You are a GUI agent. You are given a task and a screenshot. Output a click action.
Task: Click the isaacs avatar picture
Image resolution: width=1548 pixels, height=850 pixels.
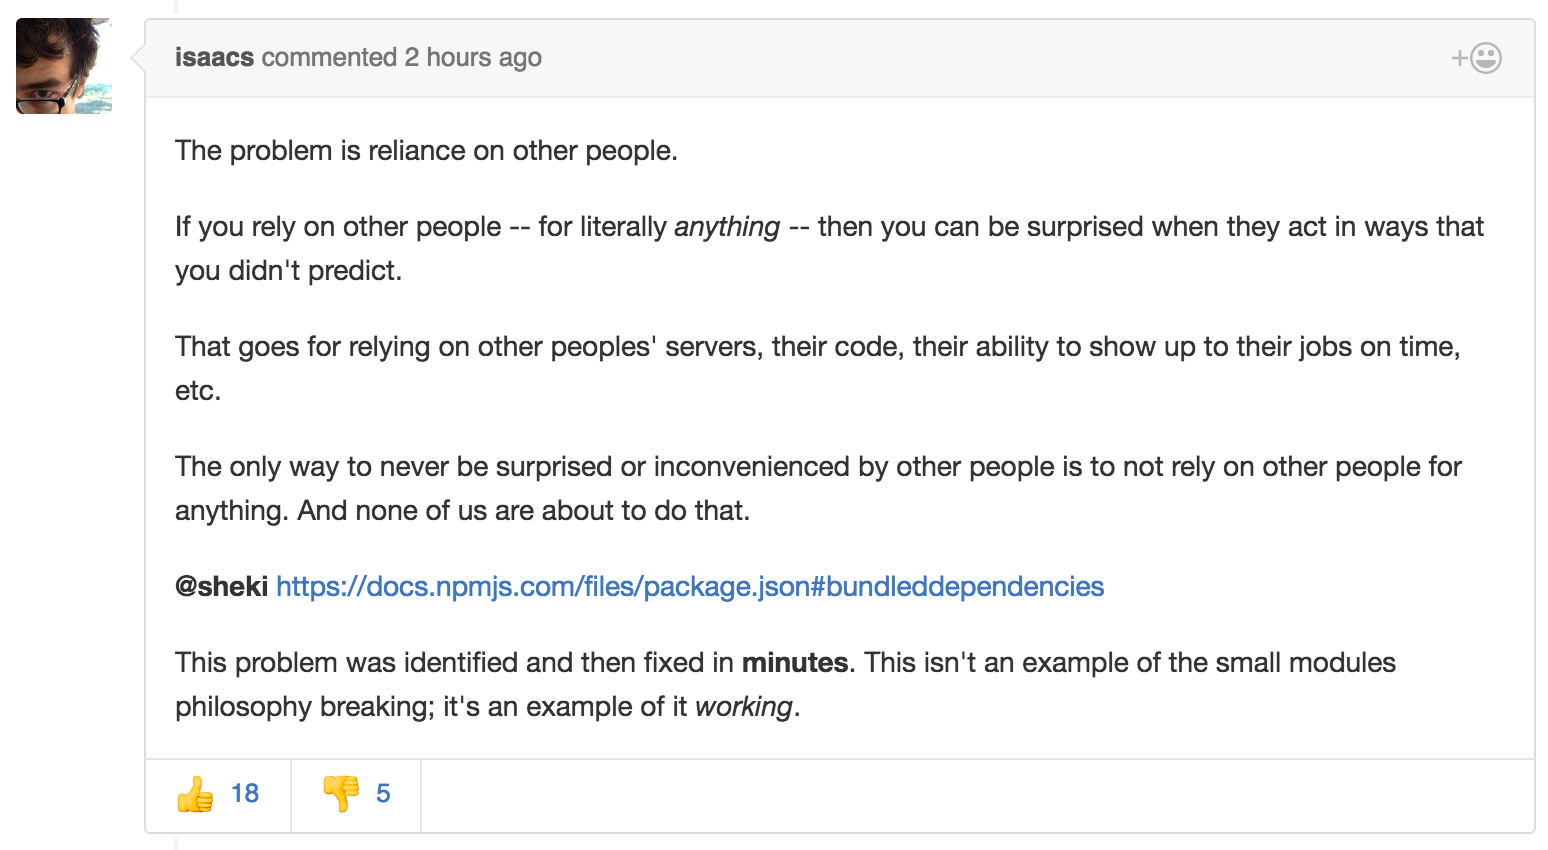click(x=64, y=66)
